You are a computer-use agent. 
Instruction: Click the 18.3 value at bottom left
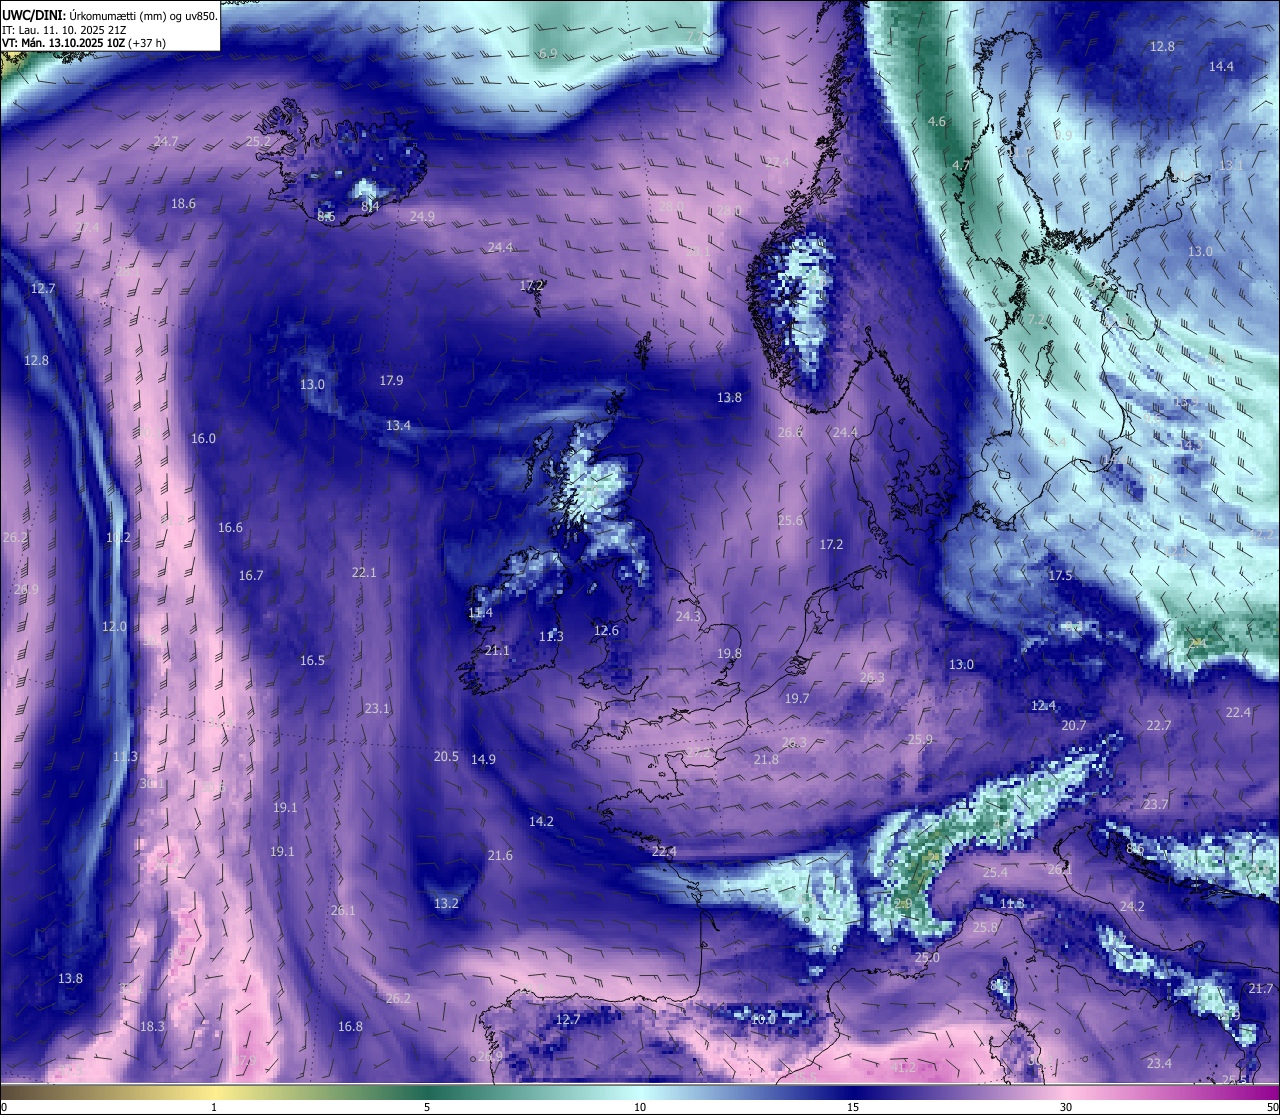152,1026
